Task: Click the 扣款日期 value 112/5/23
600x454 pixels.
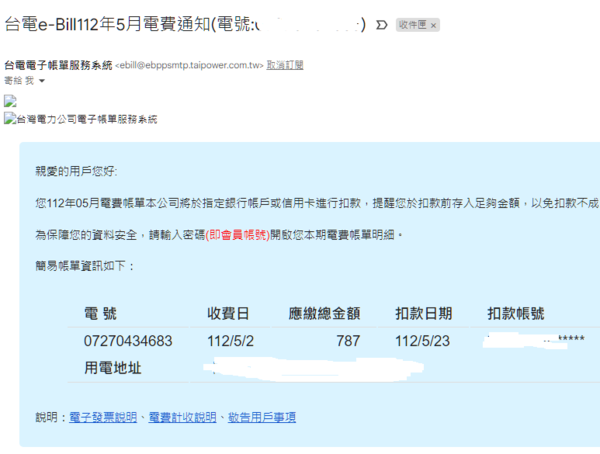Action: [423, 341]
